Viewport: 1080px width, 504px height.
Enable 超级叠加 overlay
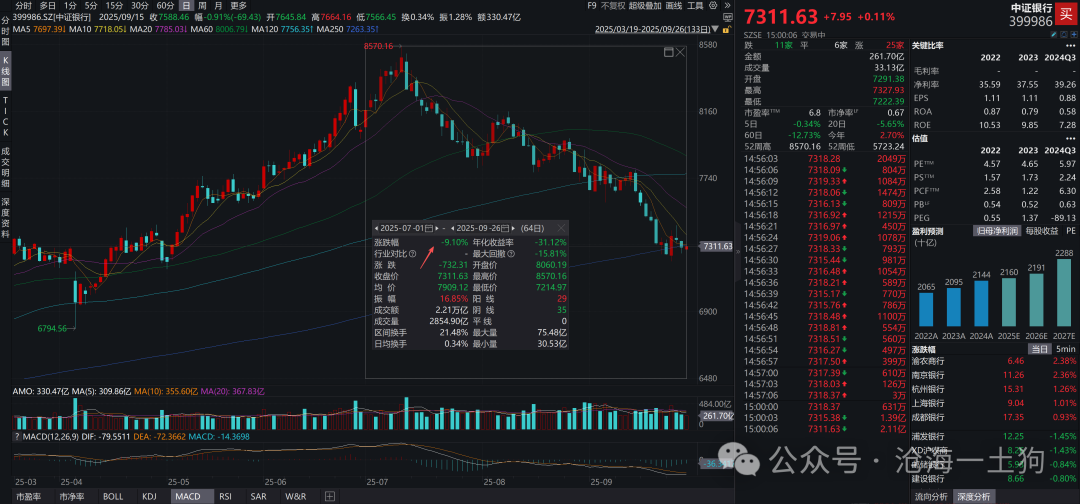[652, 5]
